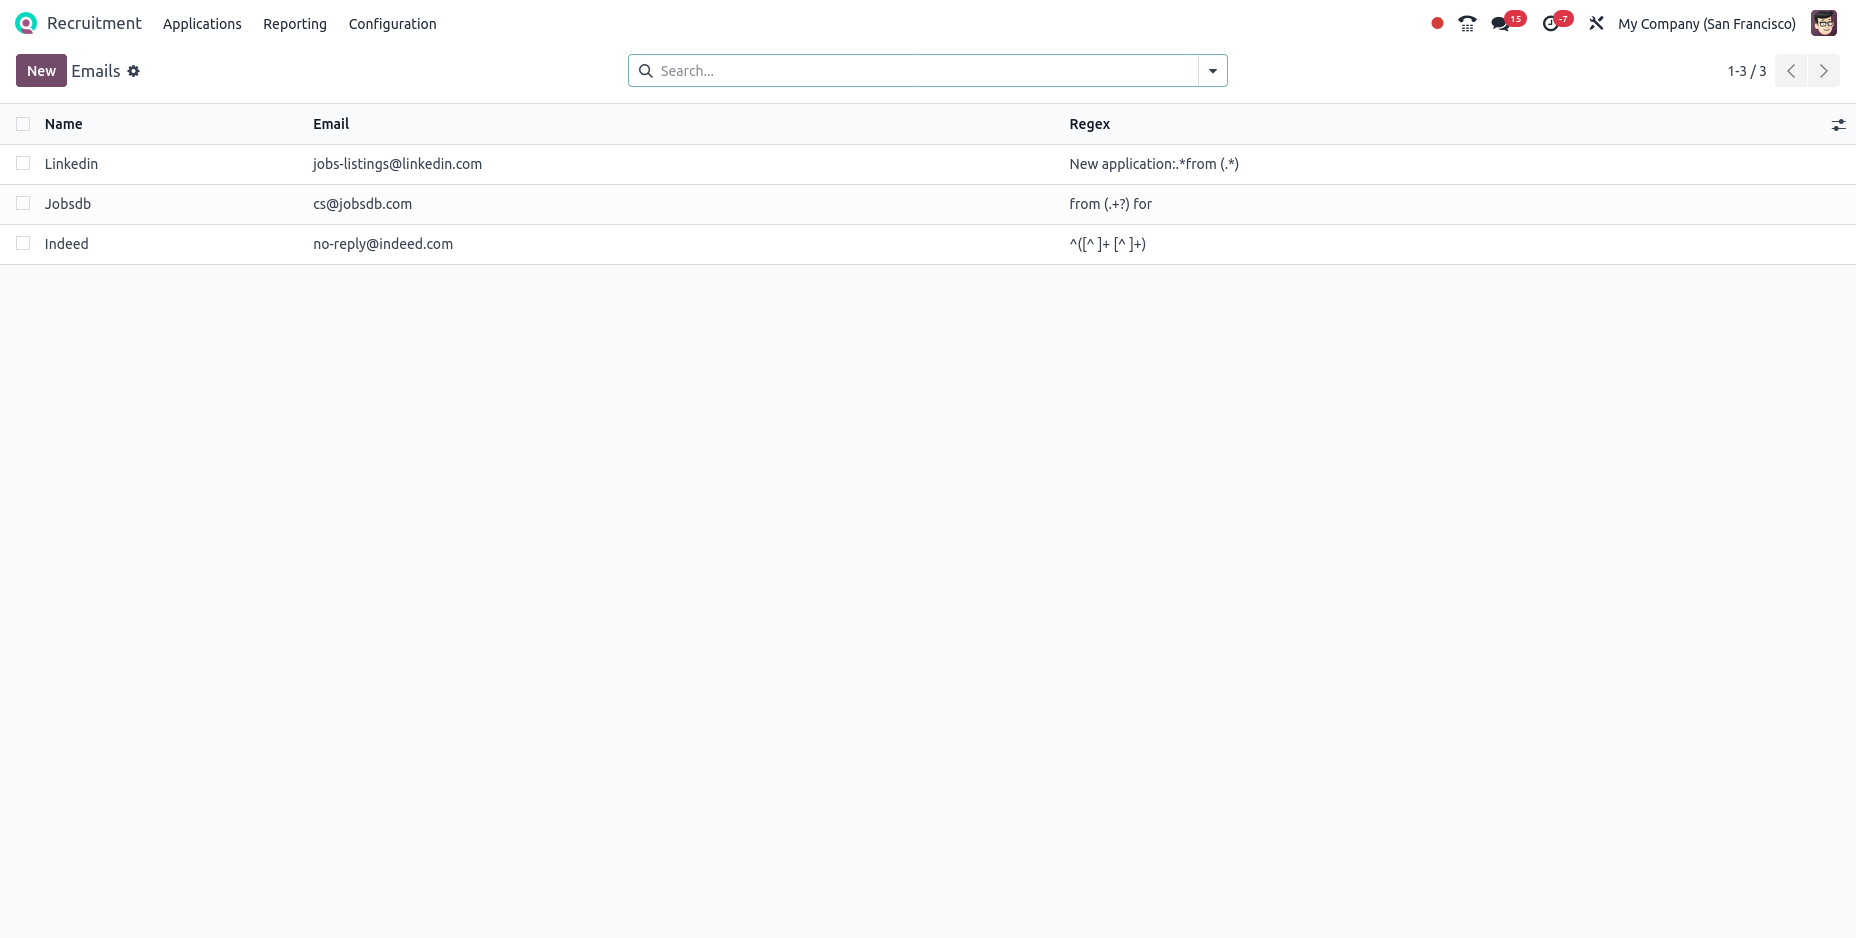This screenshot has width=1856, height=938.
Task: Click the Emails breadcrumb title
Action: click(x=96, y=71)
